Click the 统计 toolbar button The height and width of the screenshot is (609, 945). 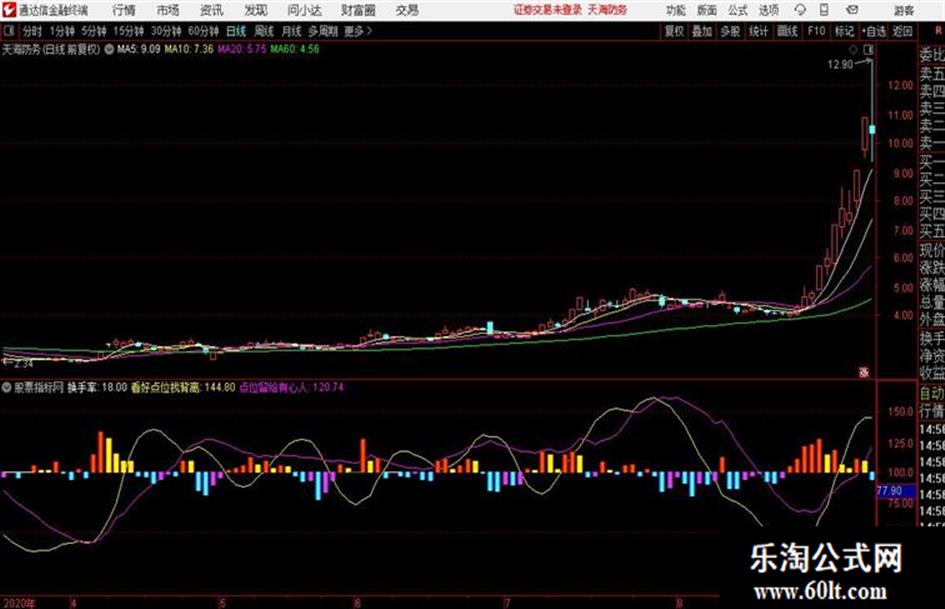[759, 31]
